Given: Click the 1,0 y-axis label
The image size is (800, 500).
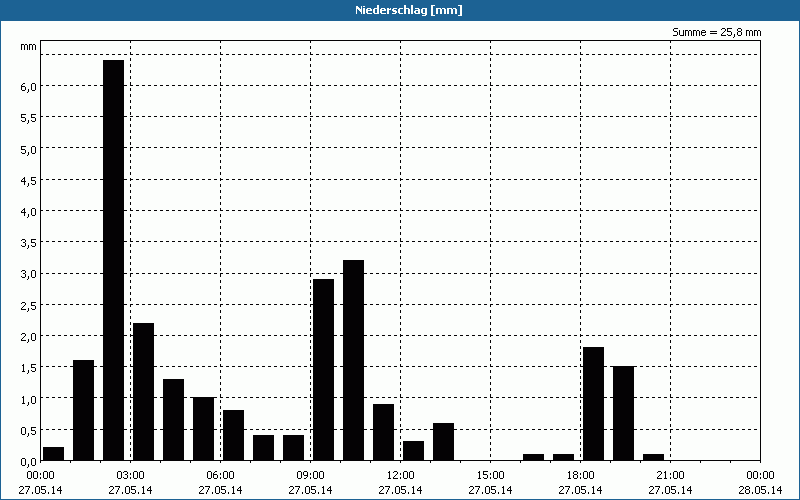Looking at the screenshot, I should tap(29, 399).
